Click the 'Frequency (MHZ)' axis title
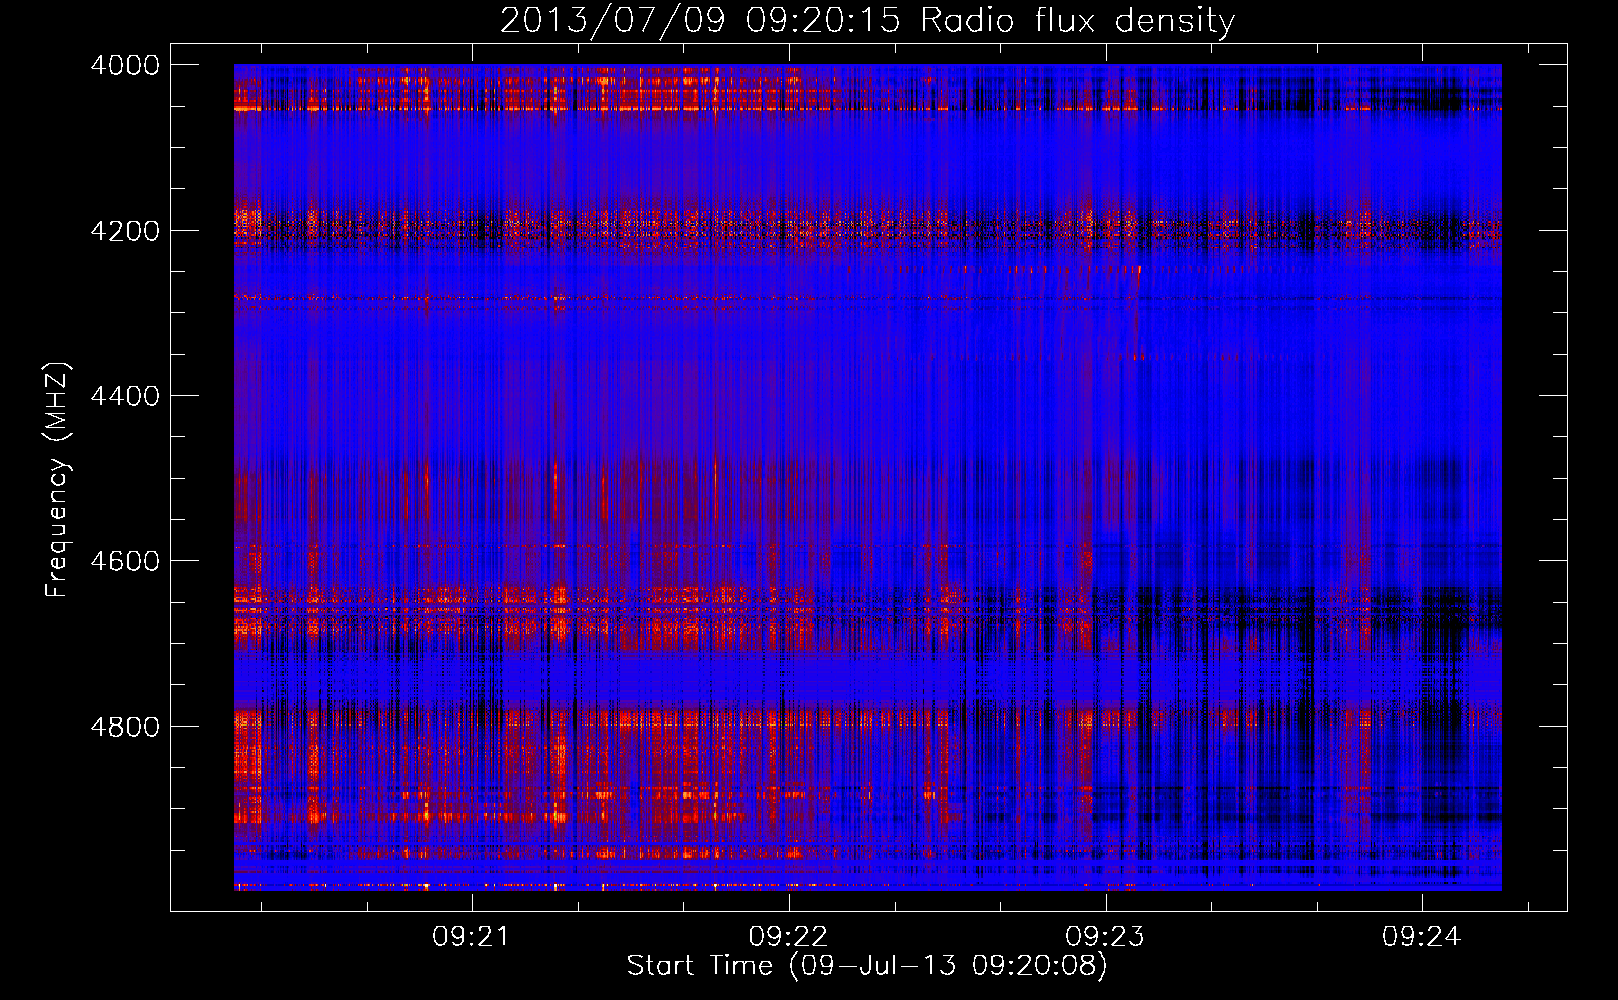 58,479
